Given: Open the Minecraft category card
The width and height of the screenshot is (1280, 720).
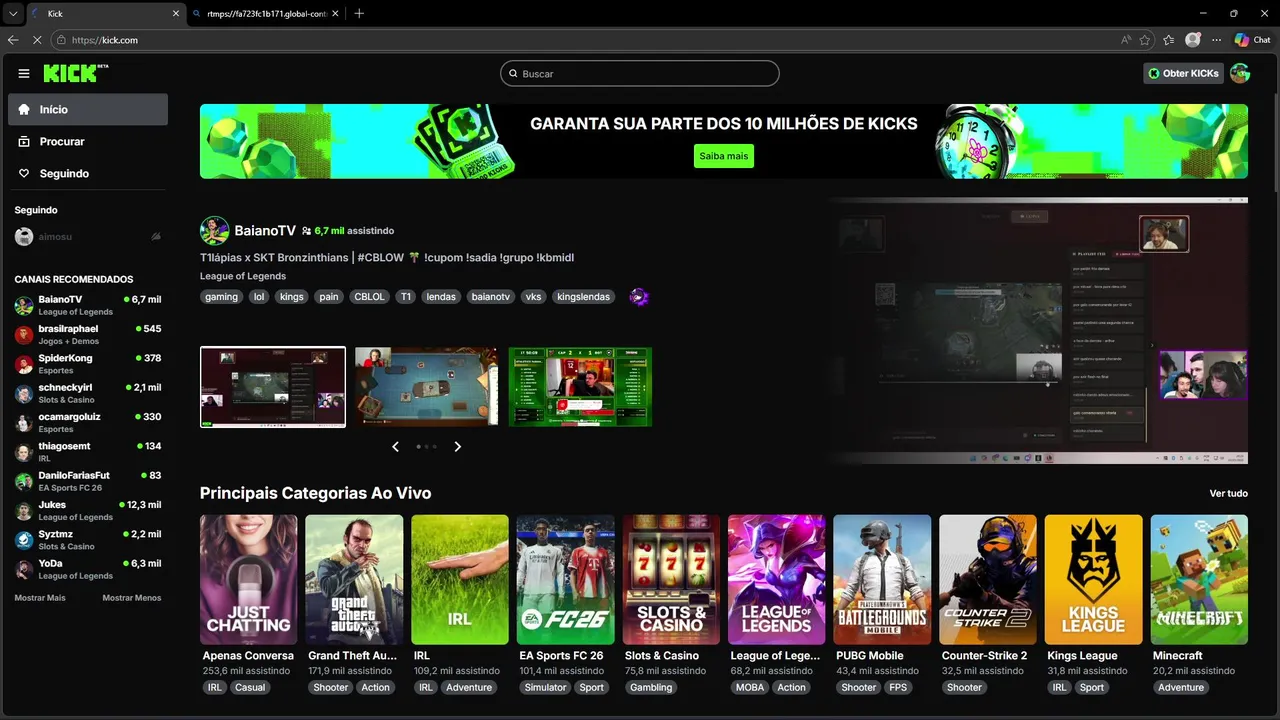Looking at the screenshot, I should point(1199,580).
